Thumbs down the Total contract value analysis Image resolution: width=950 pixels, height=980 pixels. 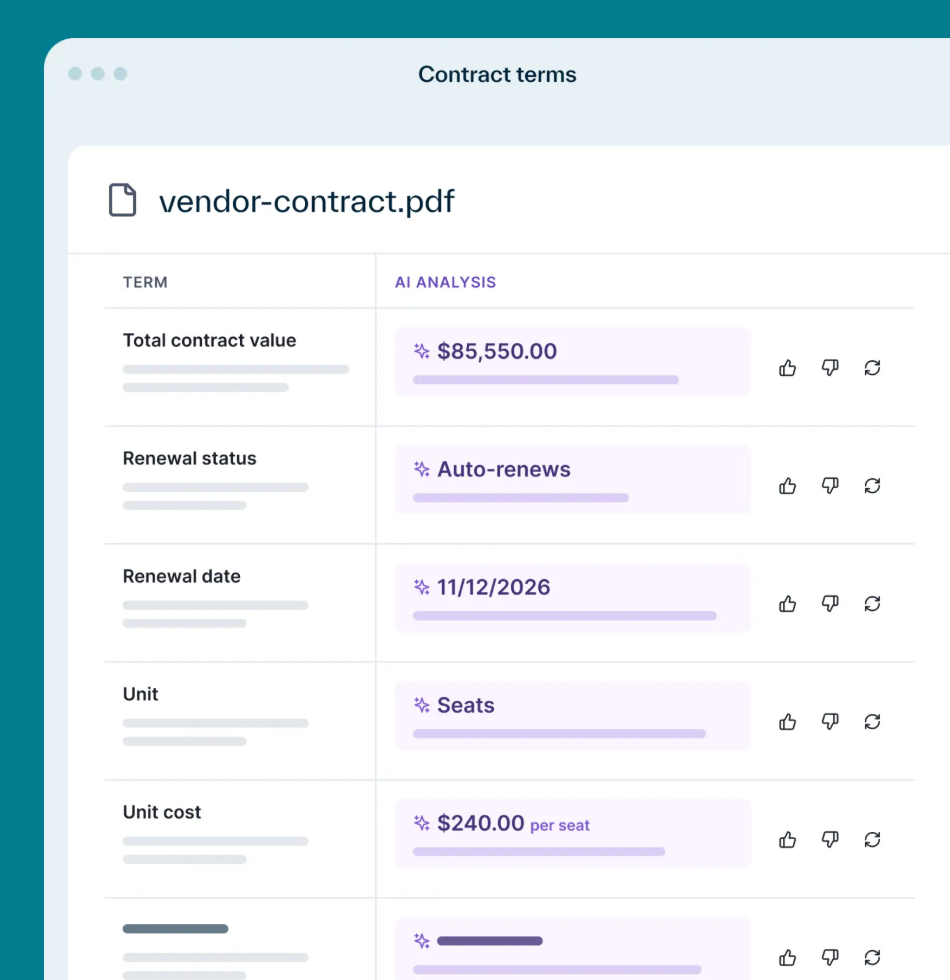pyautogui.click(x=830, y=368)
